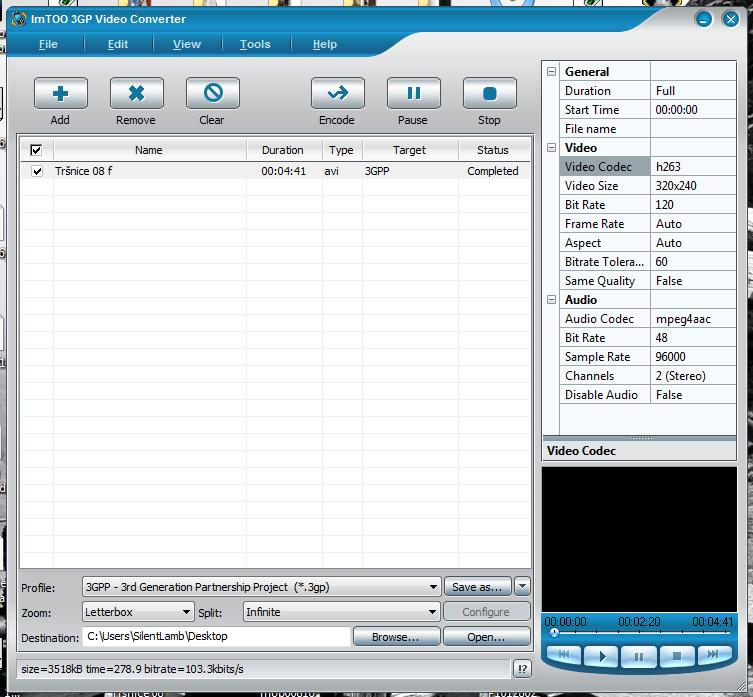Image resolution: width=753 pixels, height=697 pixels.
Task: Click the player Pause button
Action: click(x=638, y=656)
